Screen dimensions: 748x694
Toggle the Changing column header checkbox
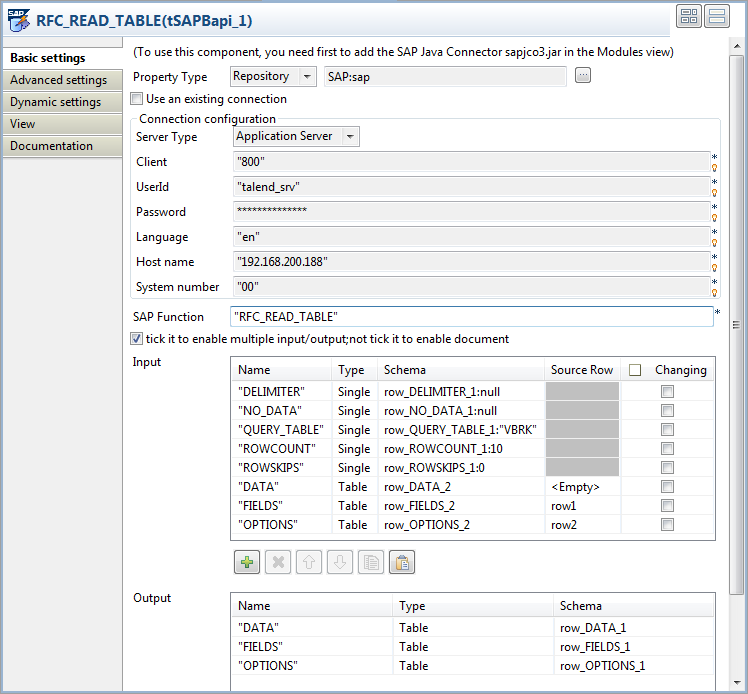pyautogui.click(x=635, y=370)
